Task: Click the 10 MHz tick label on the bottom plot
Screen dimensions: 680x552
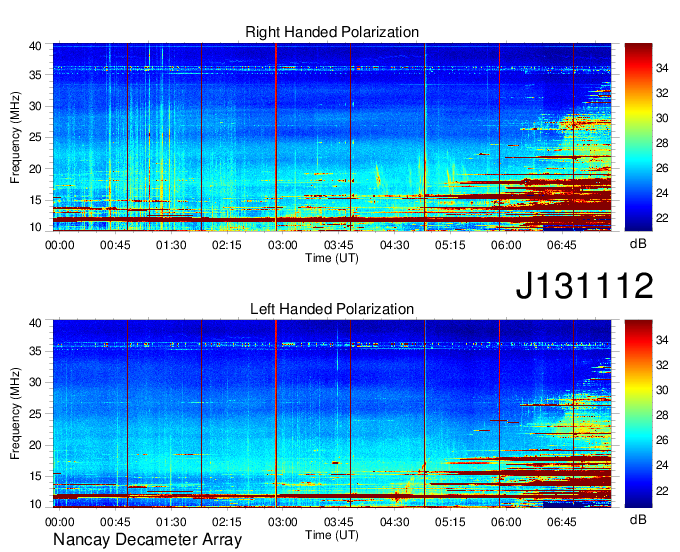Action: [35, 504]
